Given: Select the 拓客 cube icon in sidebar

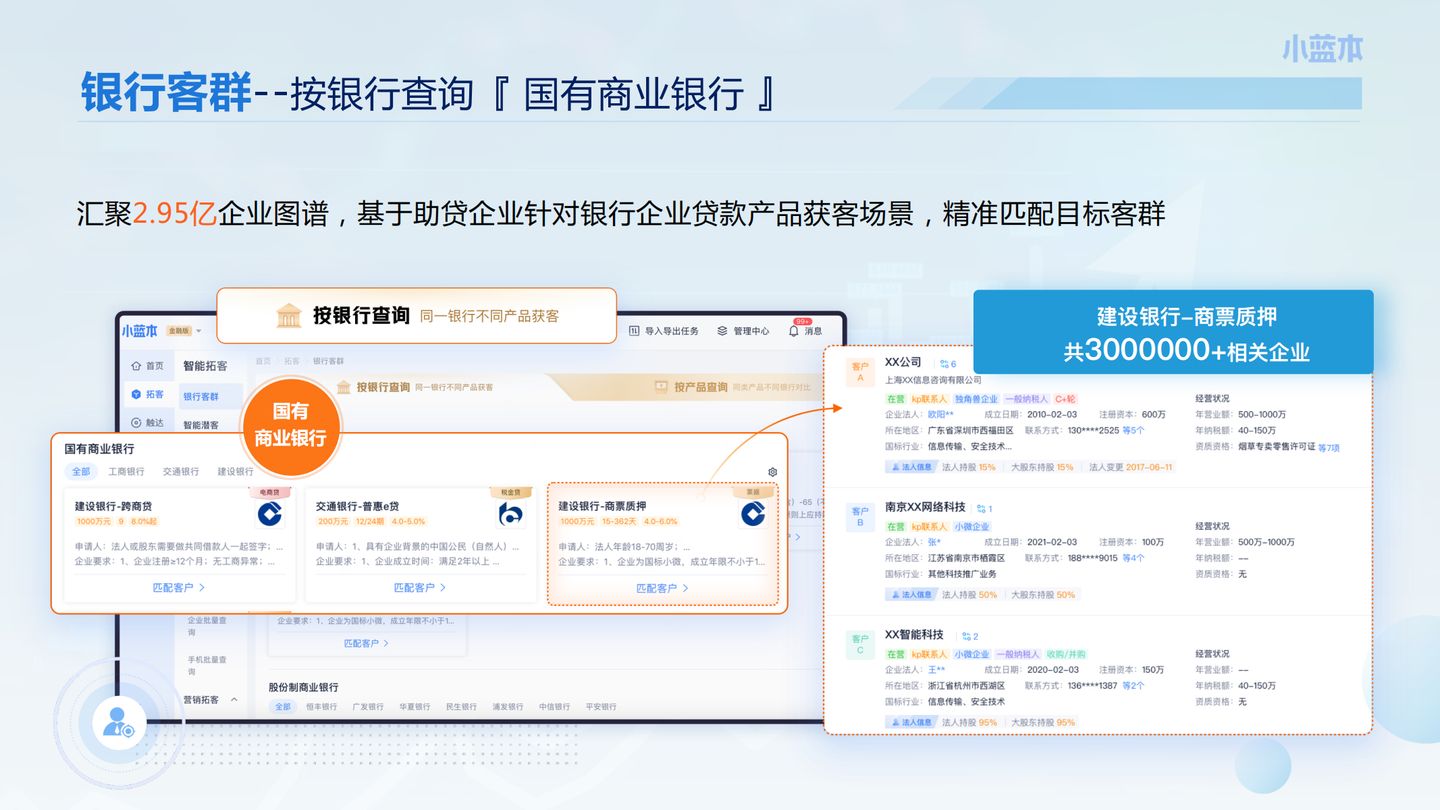Looking at the screenshot, I should pyautogui.click(x=136, y=395).
